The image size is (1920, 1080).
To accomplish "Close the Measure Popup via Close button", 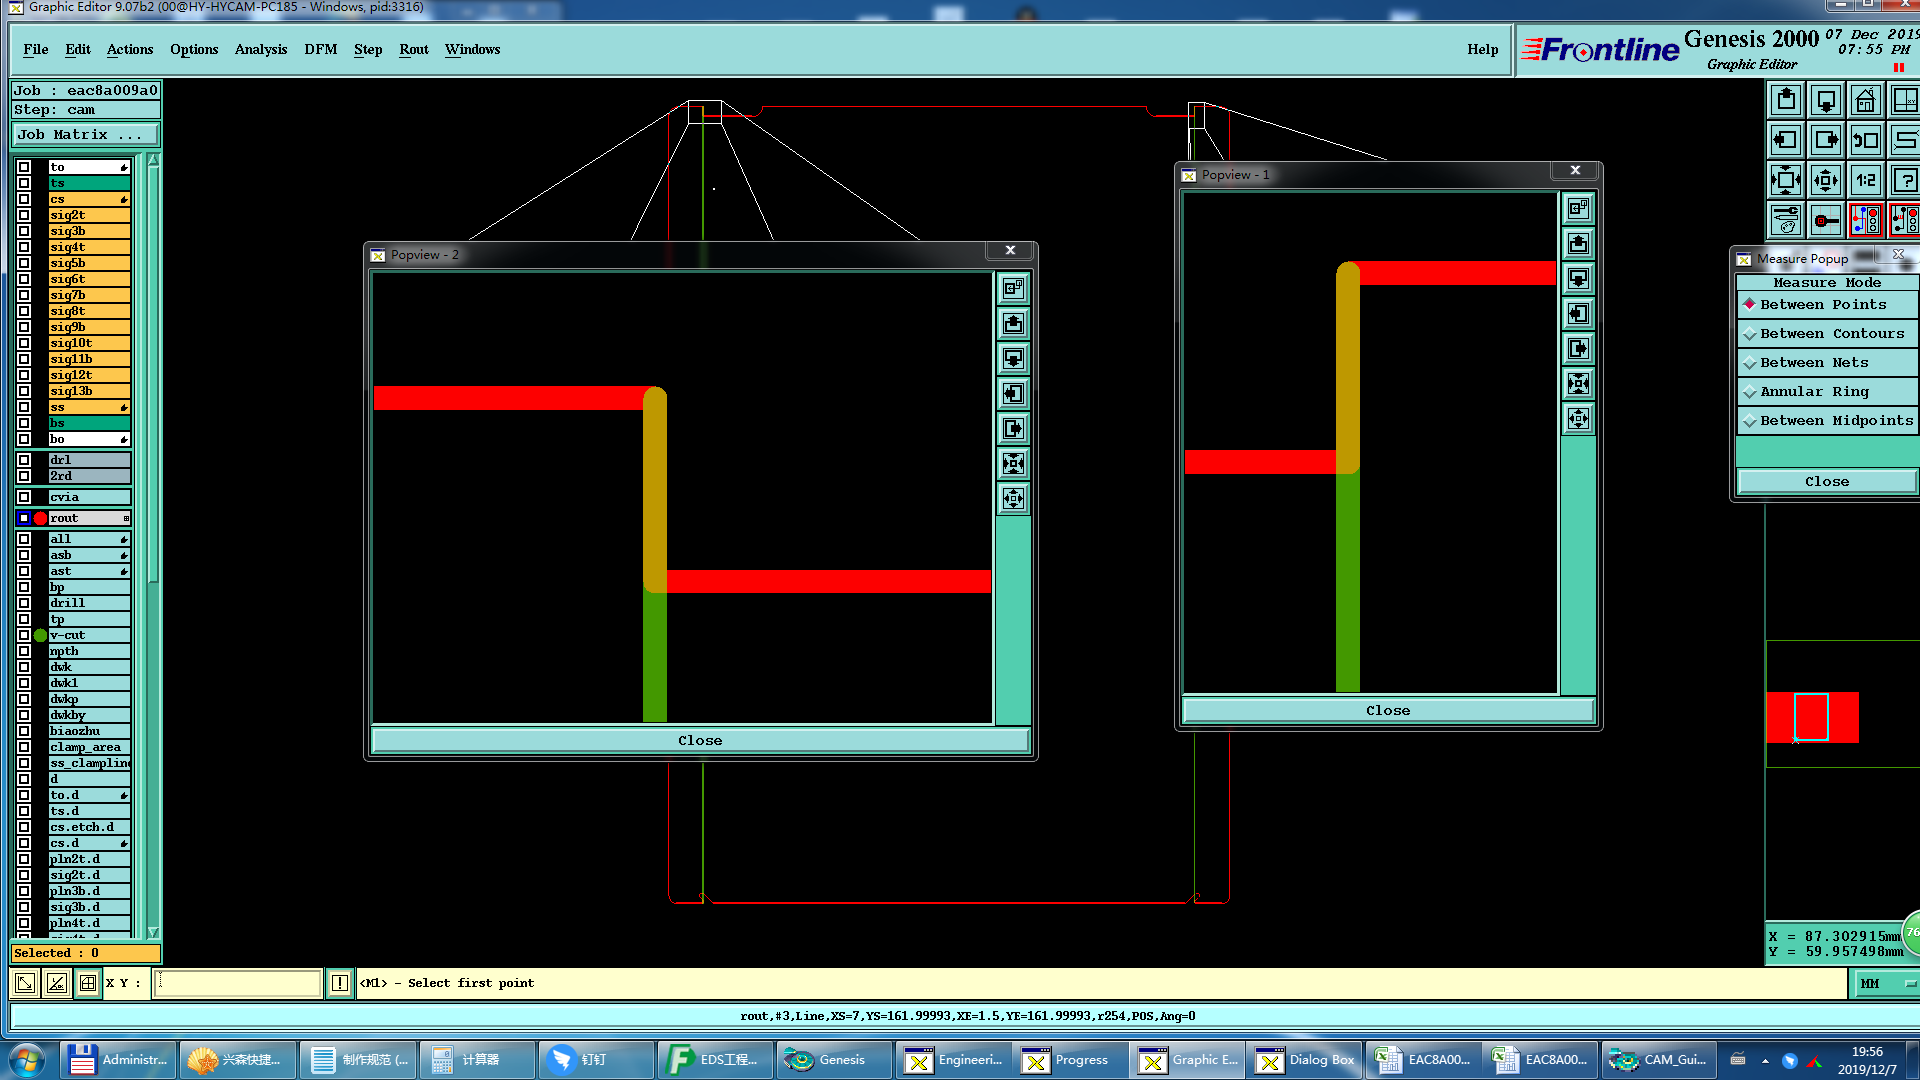I will coord(1826,482).
